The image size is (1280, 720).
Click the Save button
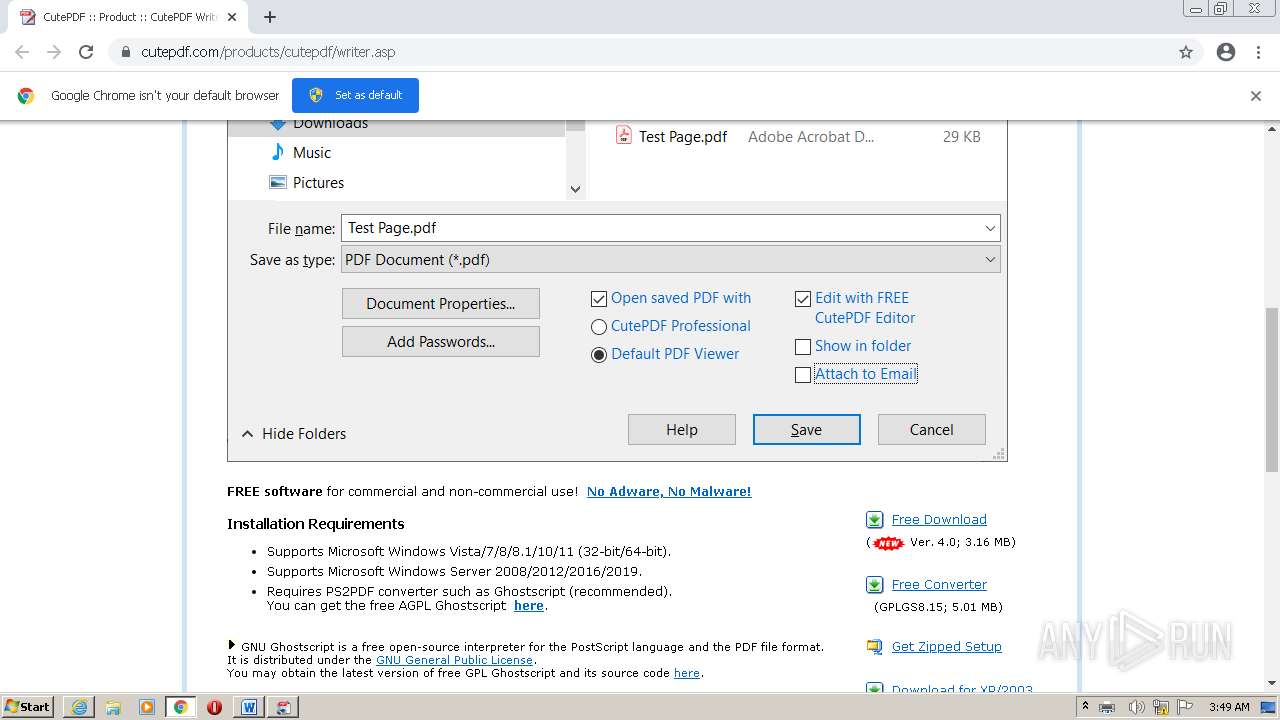point(807,430)
